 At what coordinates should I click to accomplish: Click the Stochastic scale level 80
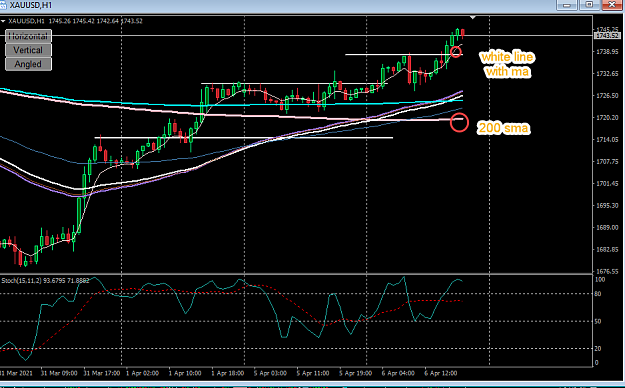coord(598,294)
